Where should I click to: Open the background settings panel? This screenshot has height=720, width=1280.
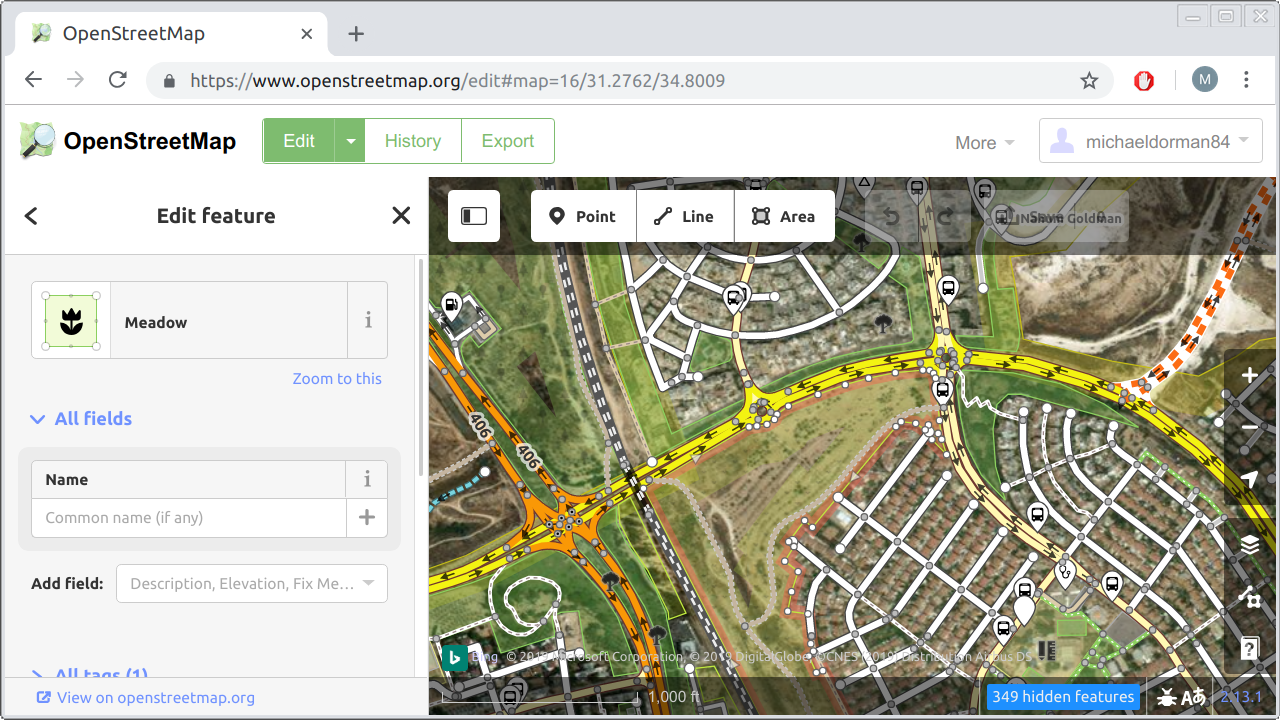point(1248,545)
